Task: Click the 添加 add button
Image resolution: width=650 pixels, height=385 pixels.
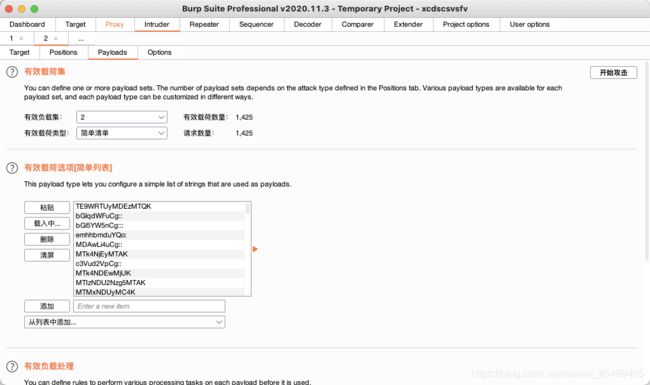Action: pos(47,306)
